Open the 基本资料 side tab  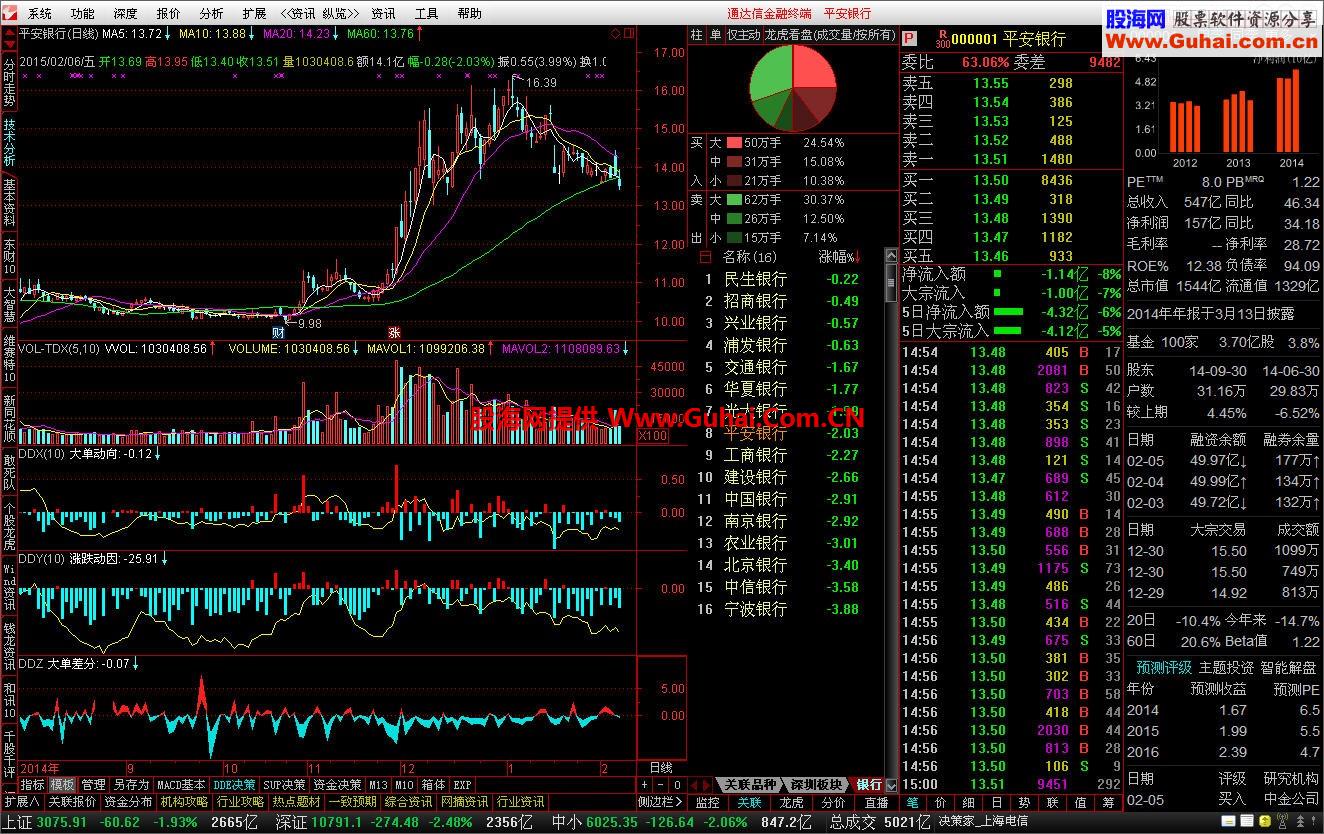pyautogui.click(x=9, y=202)
